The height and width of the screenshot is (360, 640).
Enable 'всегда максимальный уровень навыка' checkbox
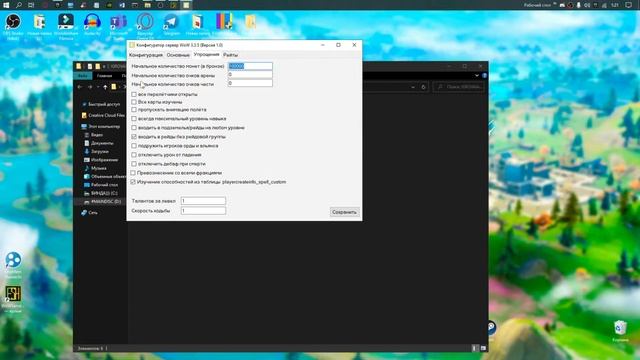coord(134,119)
